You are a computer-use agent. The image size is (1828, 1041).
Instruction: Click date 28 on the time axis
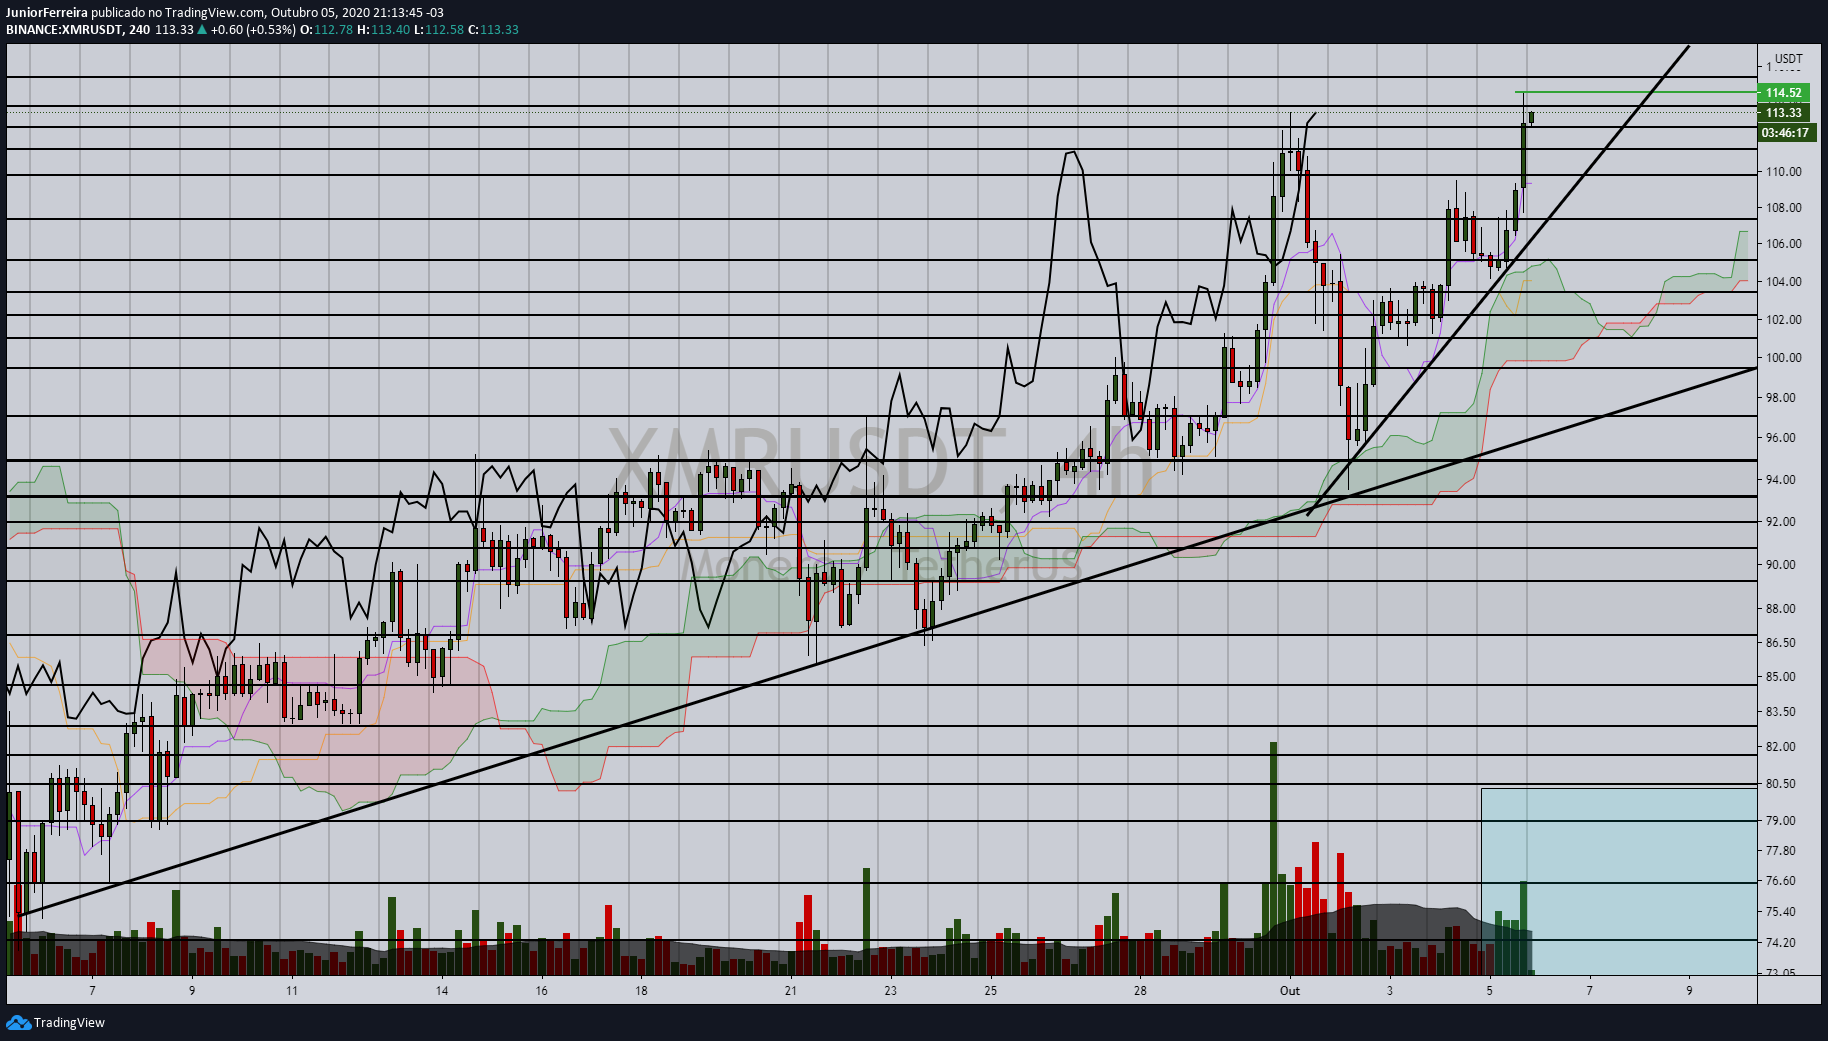tap(1140, 991)
